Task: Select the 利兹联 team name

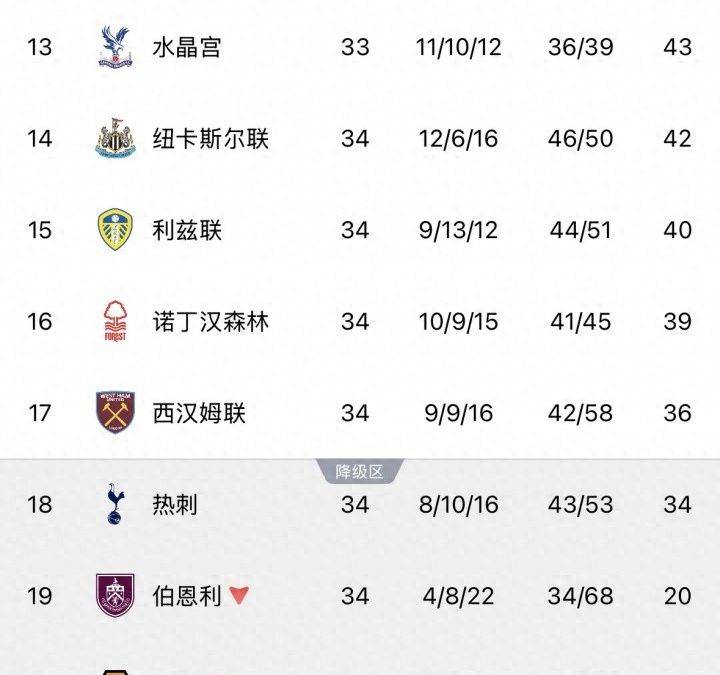Action: coord(186,230)
